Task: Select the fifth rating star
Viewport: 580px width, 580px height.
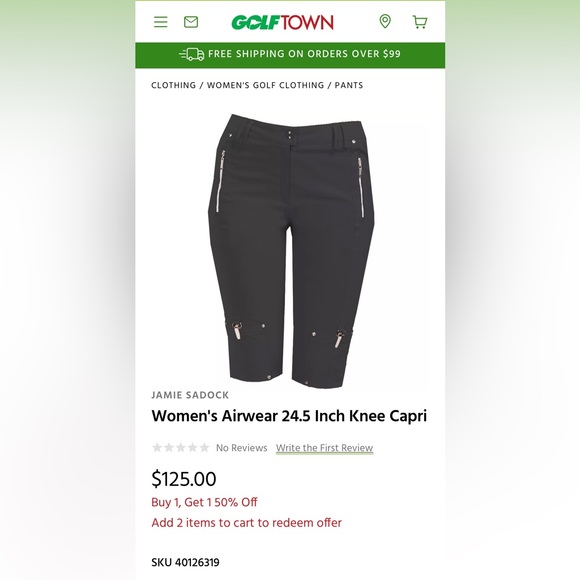Action: coord(204,448)
